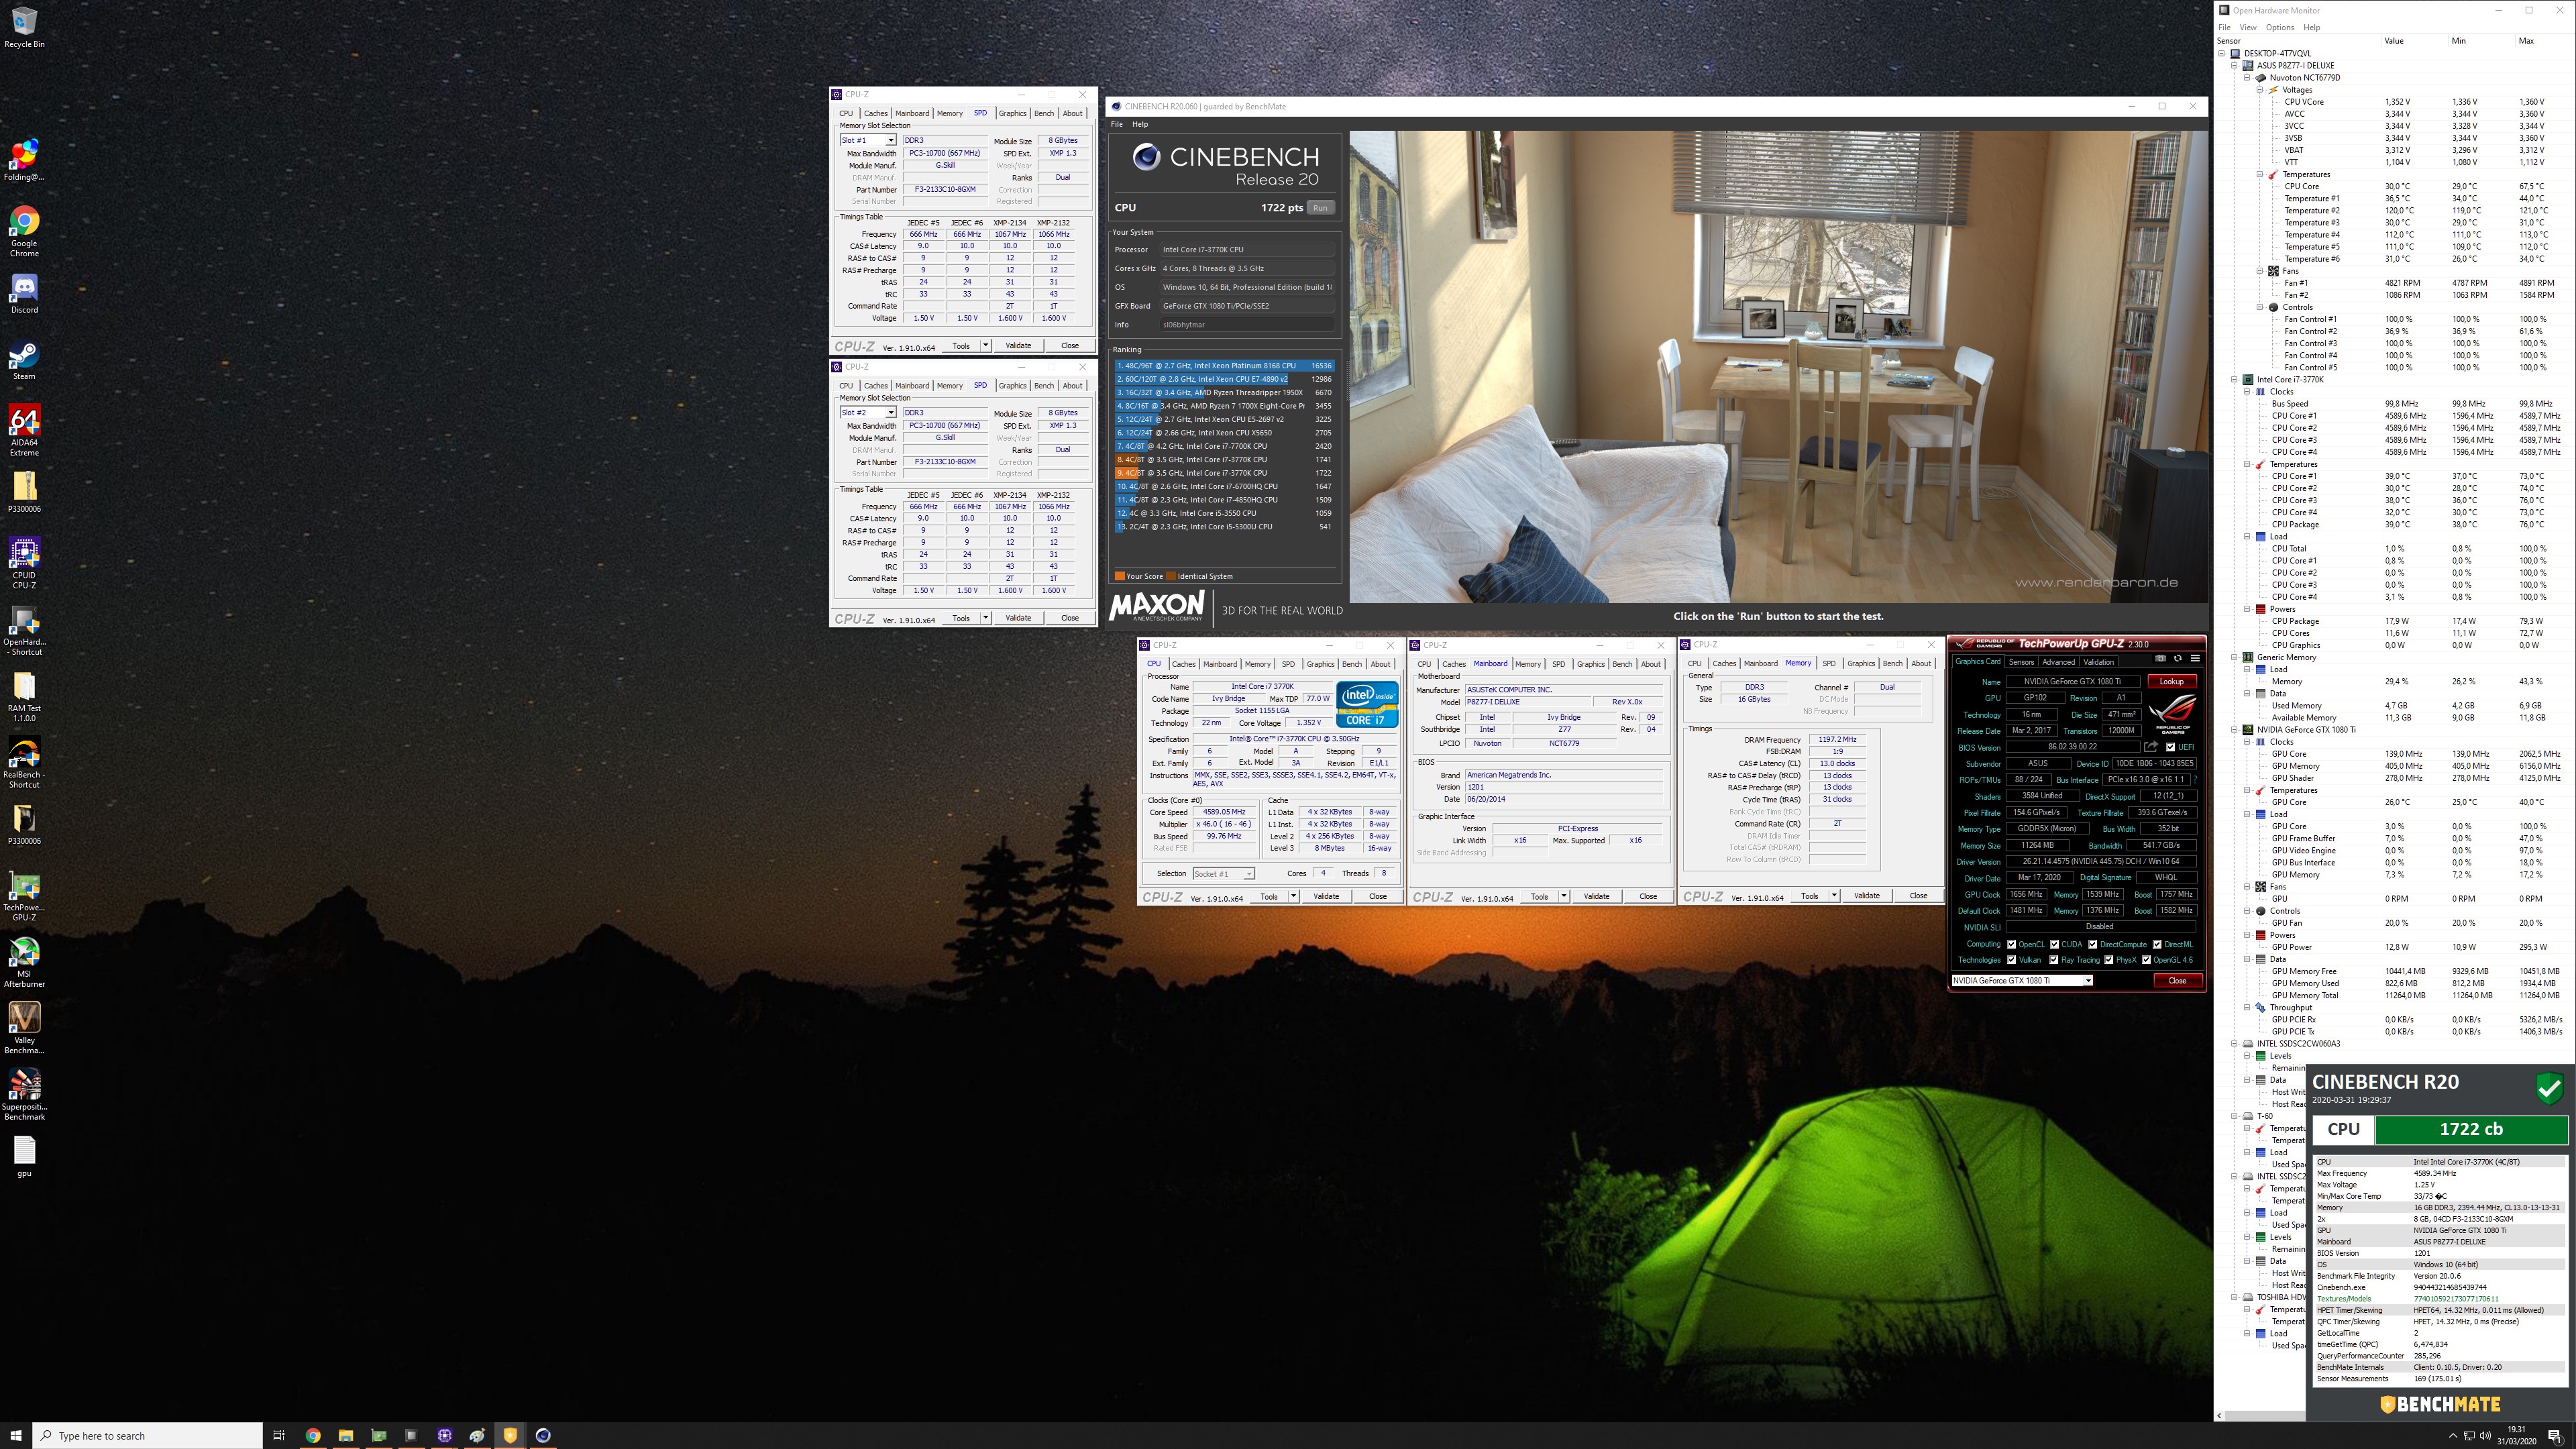Toggle the UEFI checkbox in GPU-Z
2576x1449 pixels.
point(2170,747)
